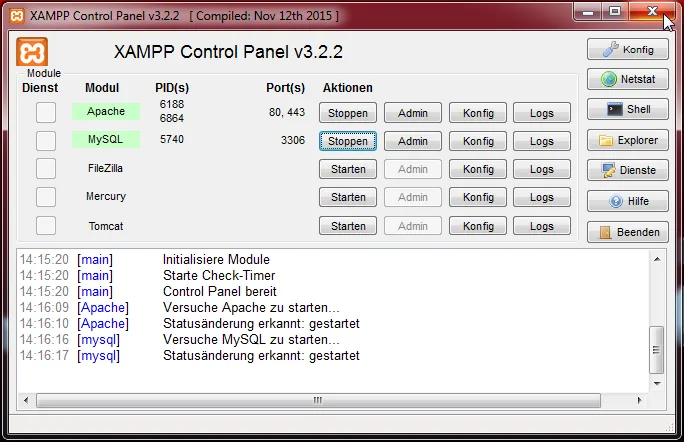Toggle Tomcat service checkbox
The image size is (684, 442).
coord(46,226)
